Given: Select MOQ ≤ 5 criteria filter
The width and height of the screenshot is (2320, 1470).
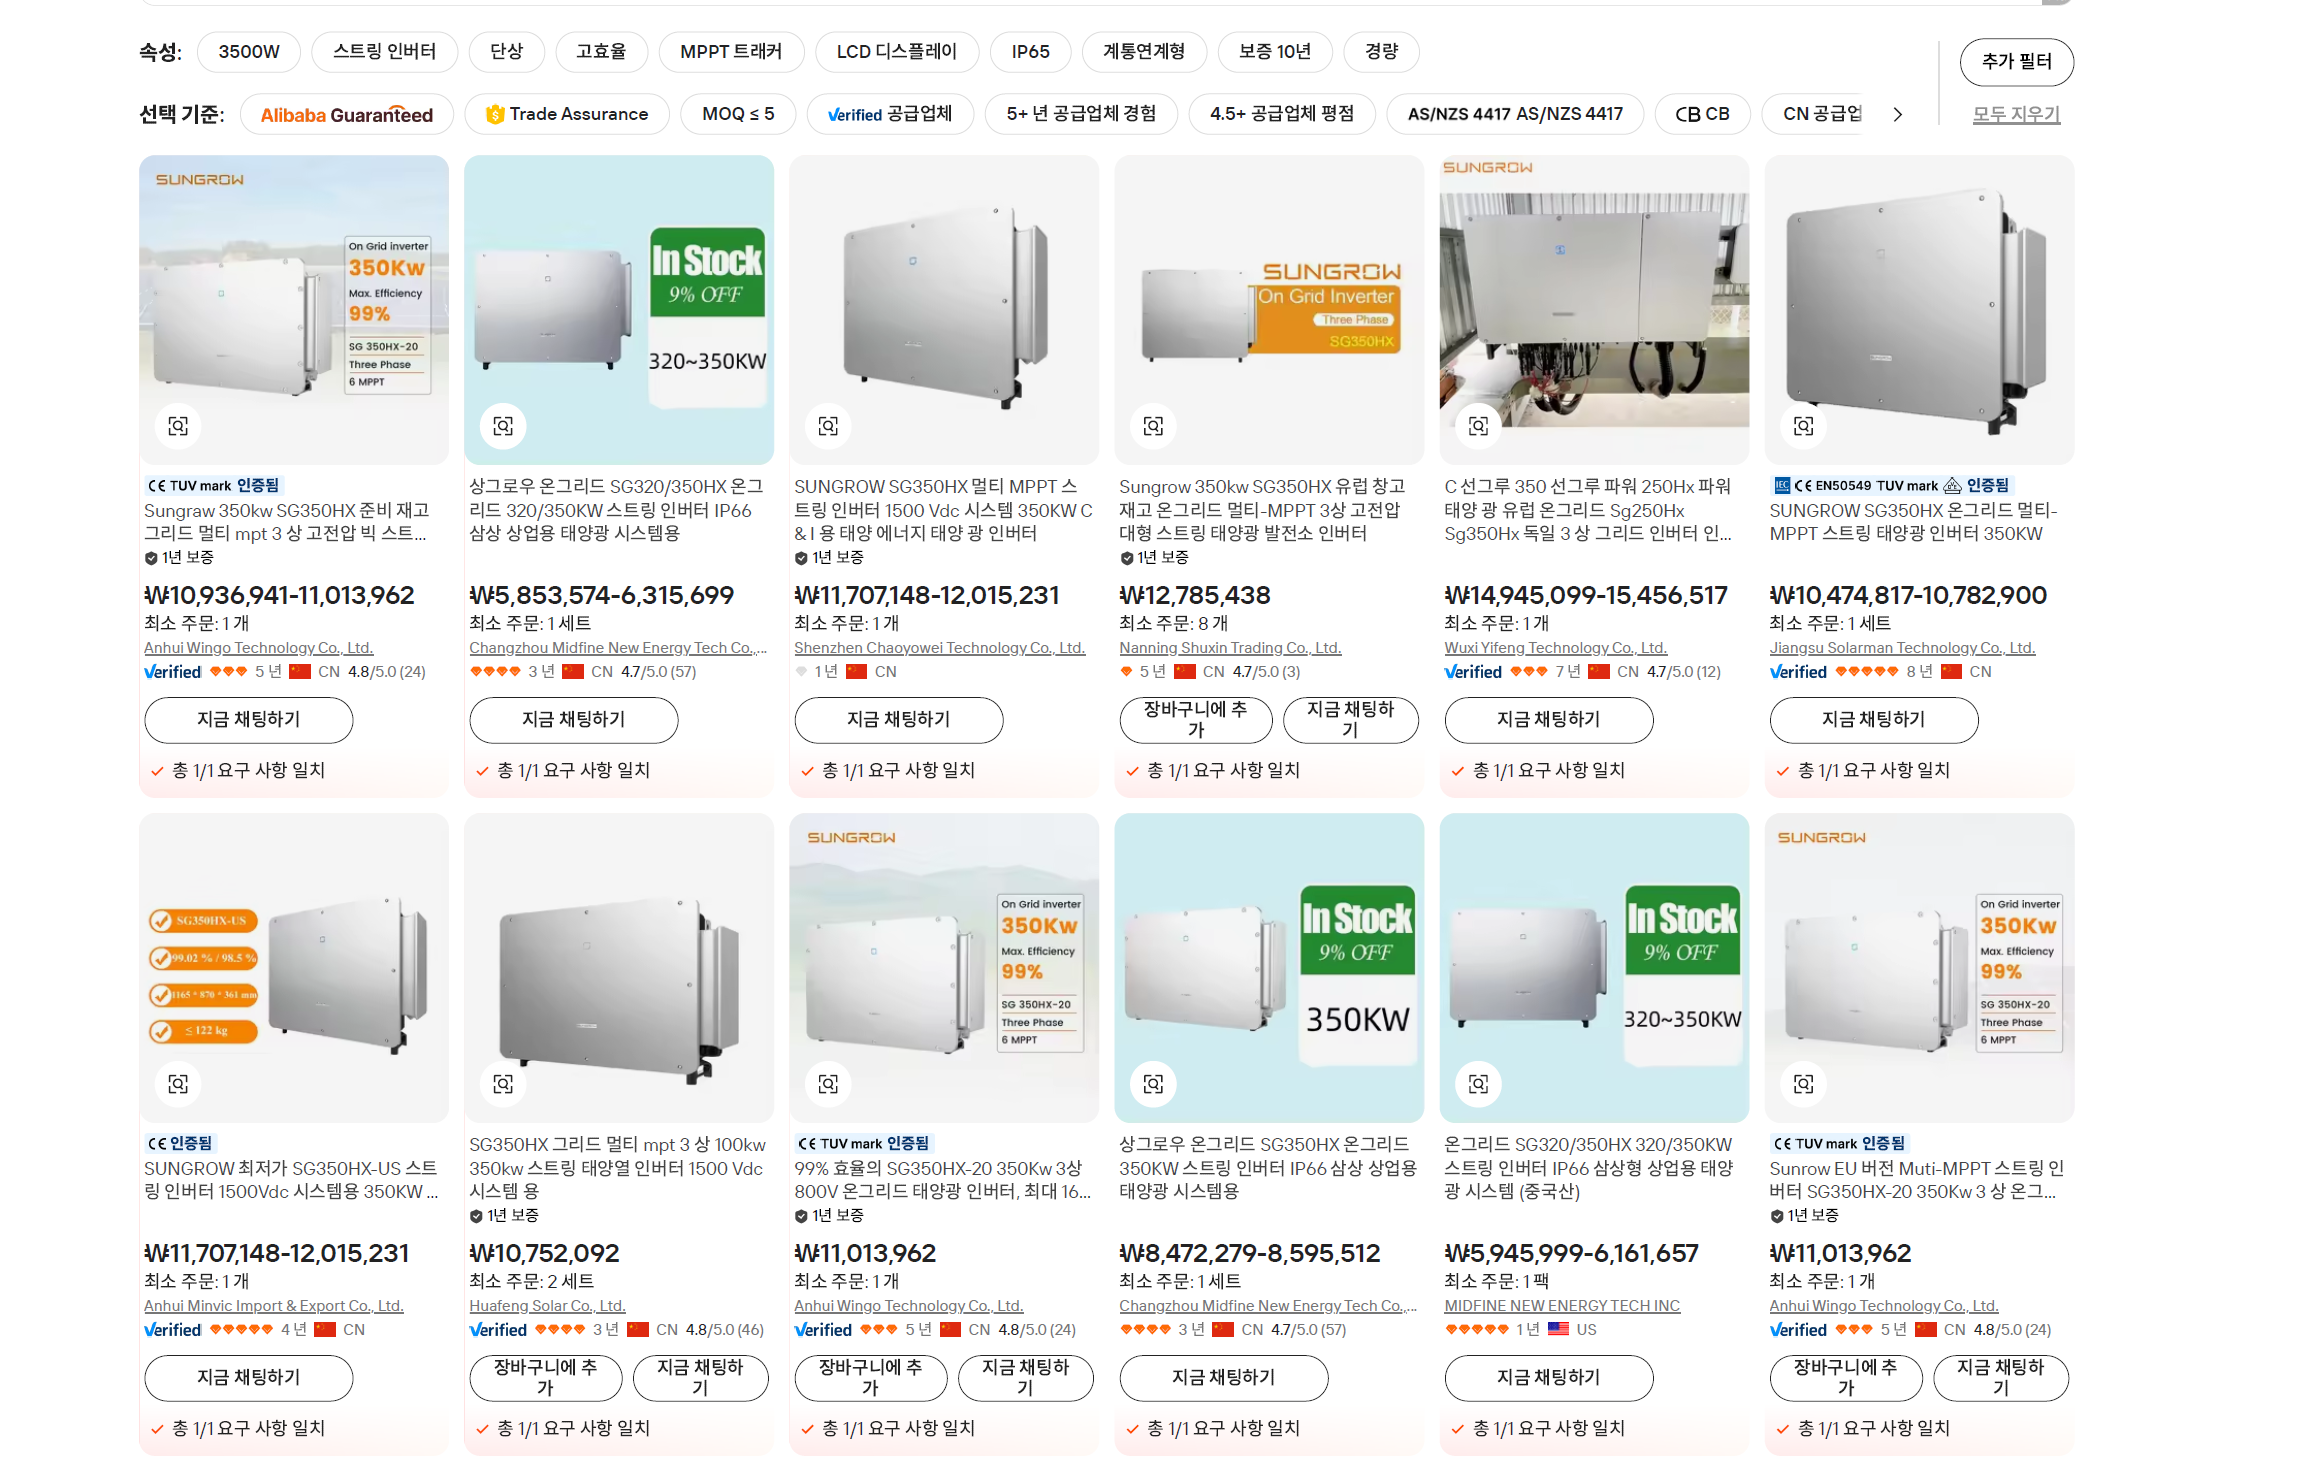Looking at the screenshot, I should pos(738,114).
